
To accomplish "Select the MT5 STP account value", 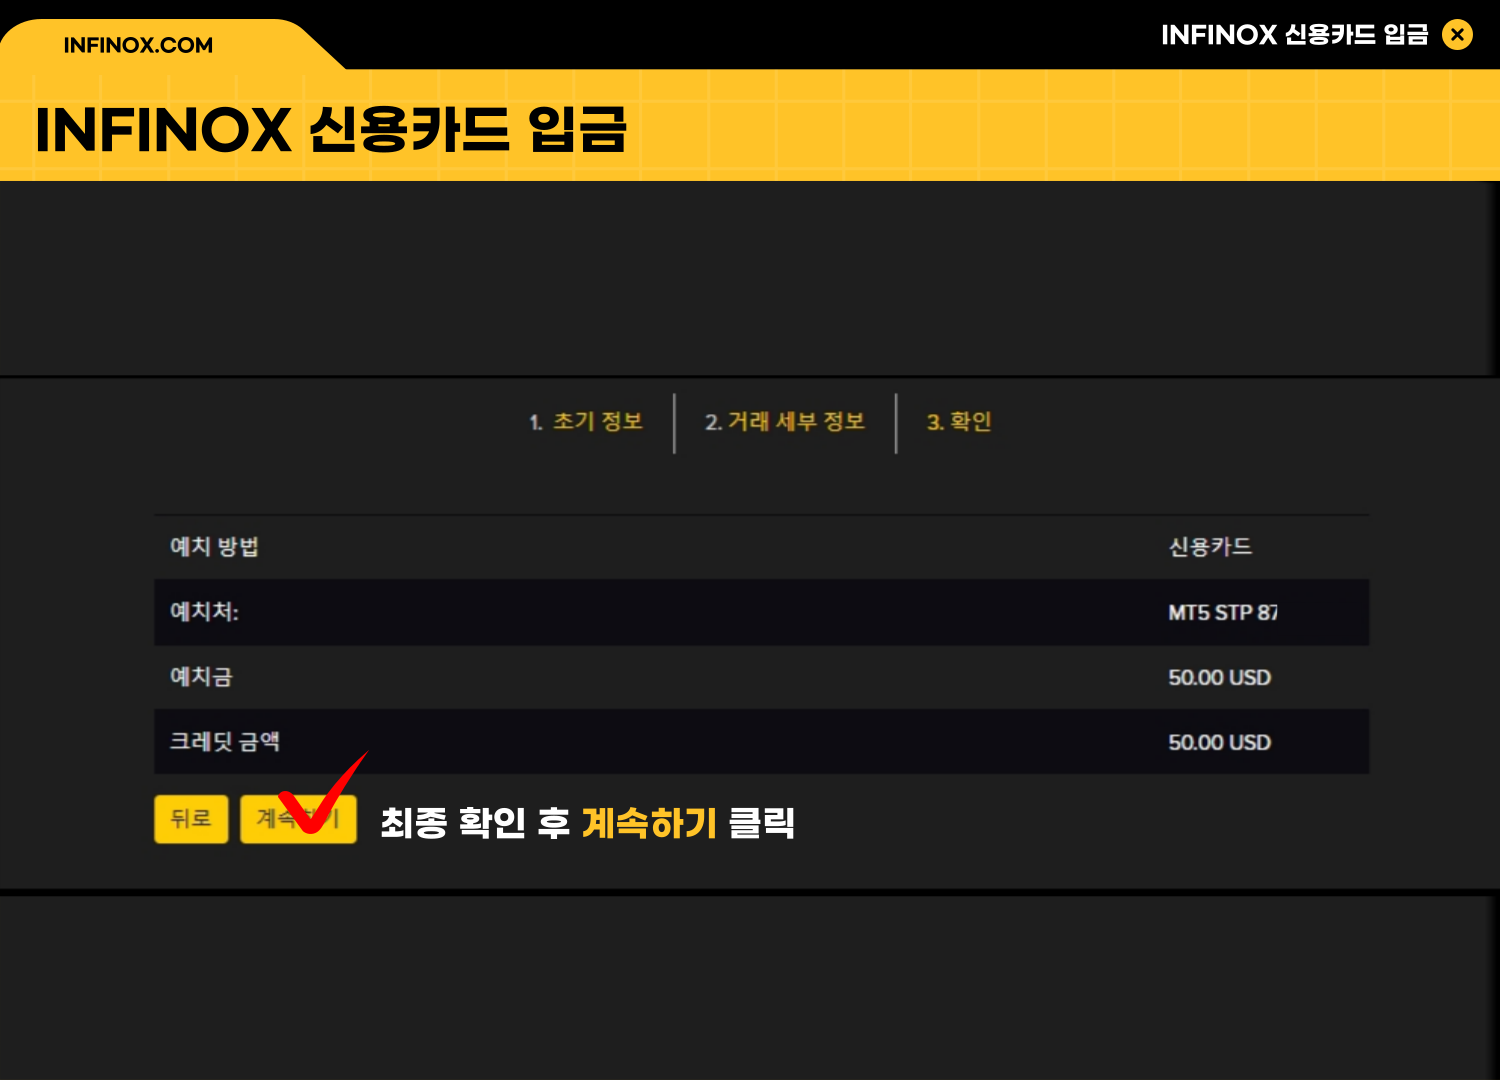I will pyautogui.click(x=1223, y=612).
